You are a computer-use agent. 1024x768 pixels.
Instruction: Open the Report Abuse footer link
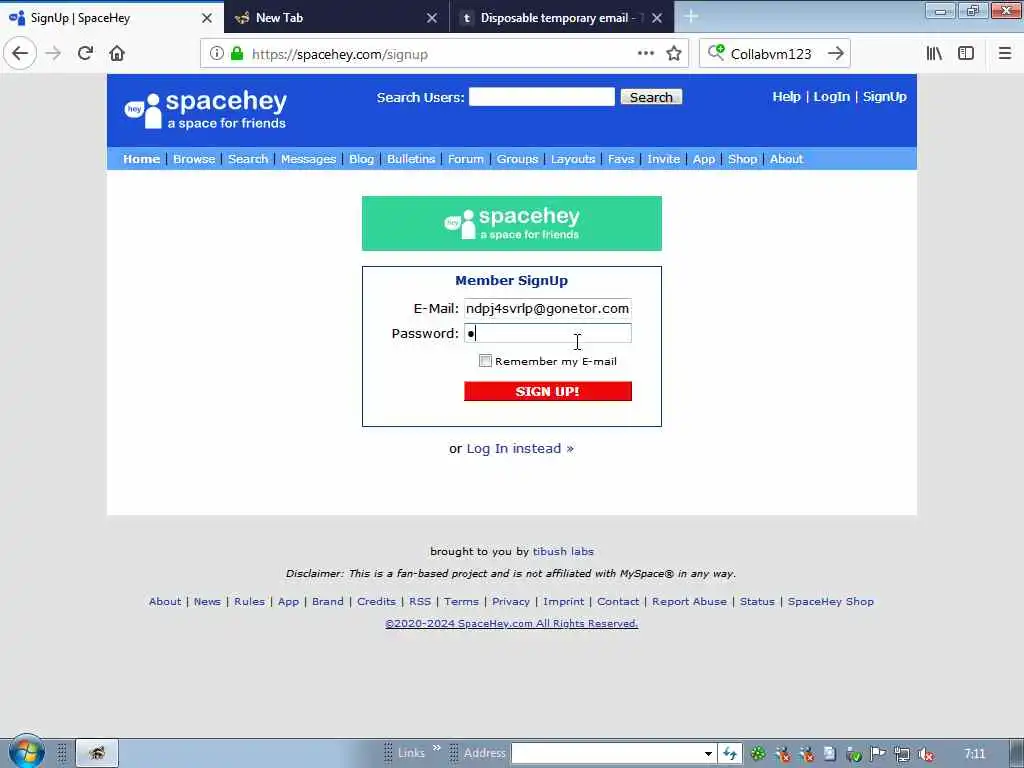pyautogui.click(x=689, y=601)
